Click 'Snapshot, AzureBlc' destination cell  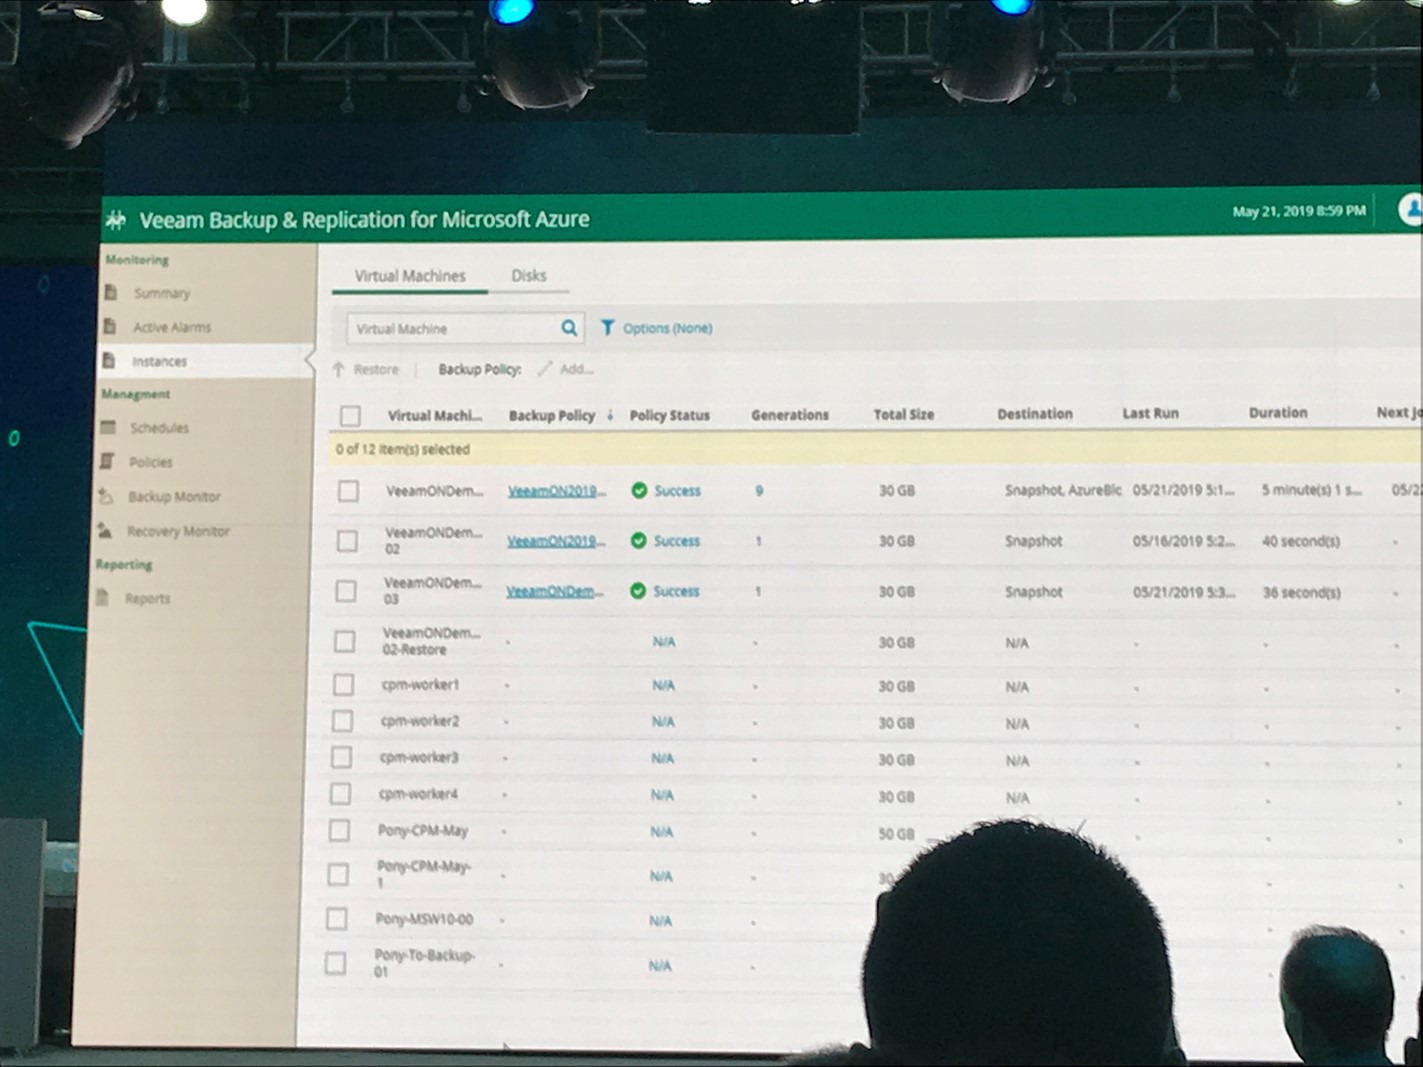point(1063,490)
